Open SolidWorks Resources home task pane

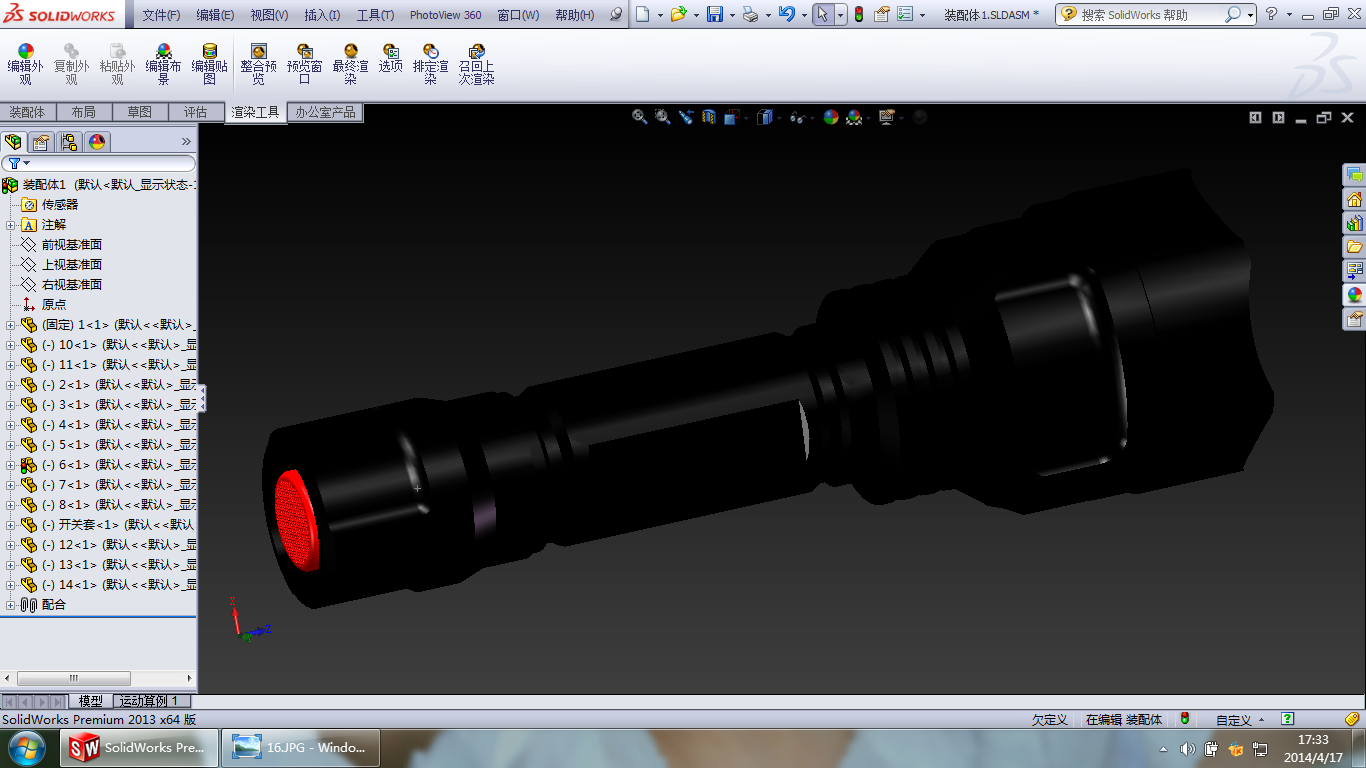[1355, 199]
